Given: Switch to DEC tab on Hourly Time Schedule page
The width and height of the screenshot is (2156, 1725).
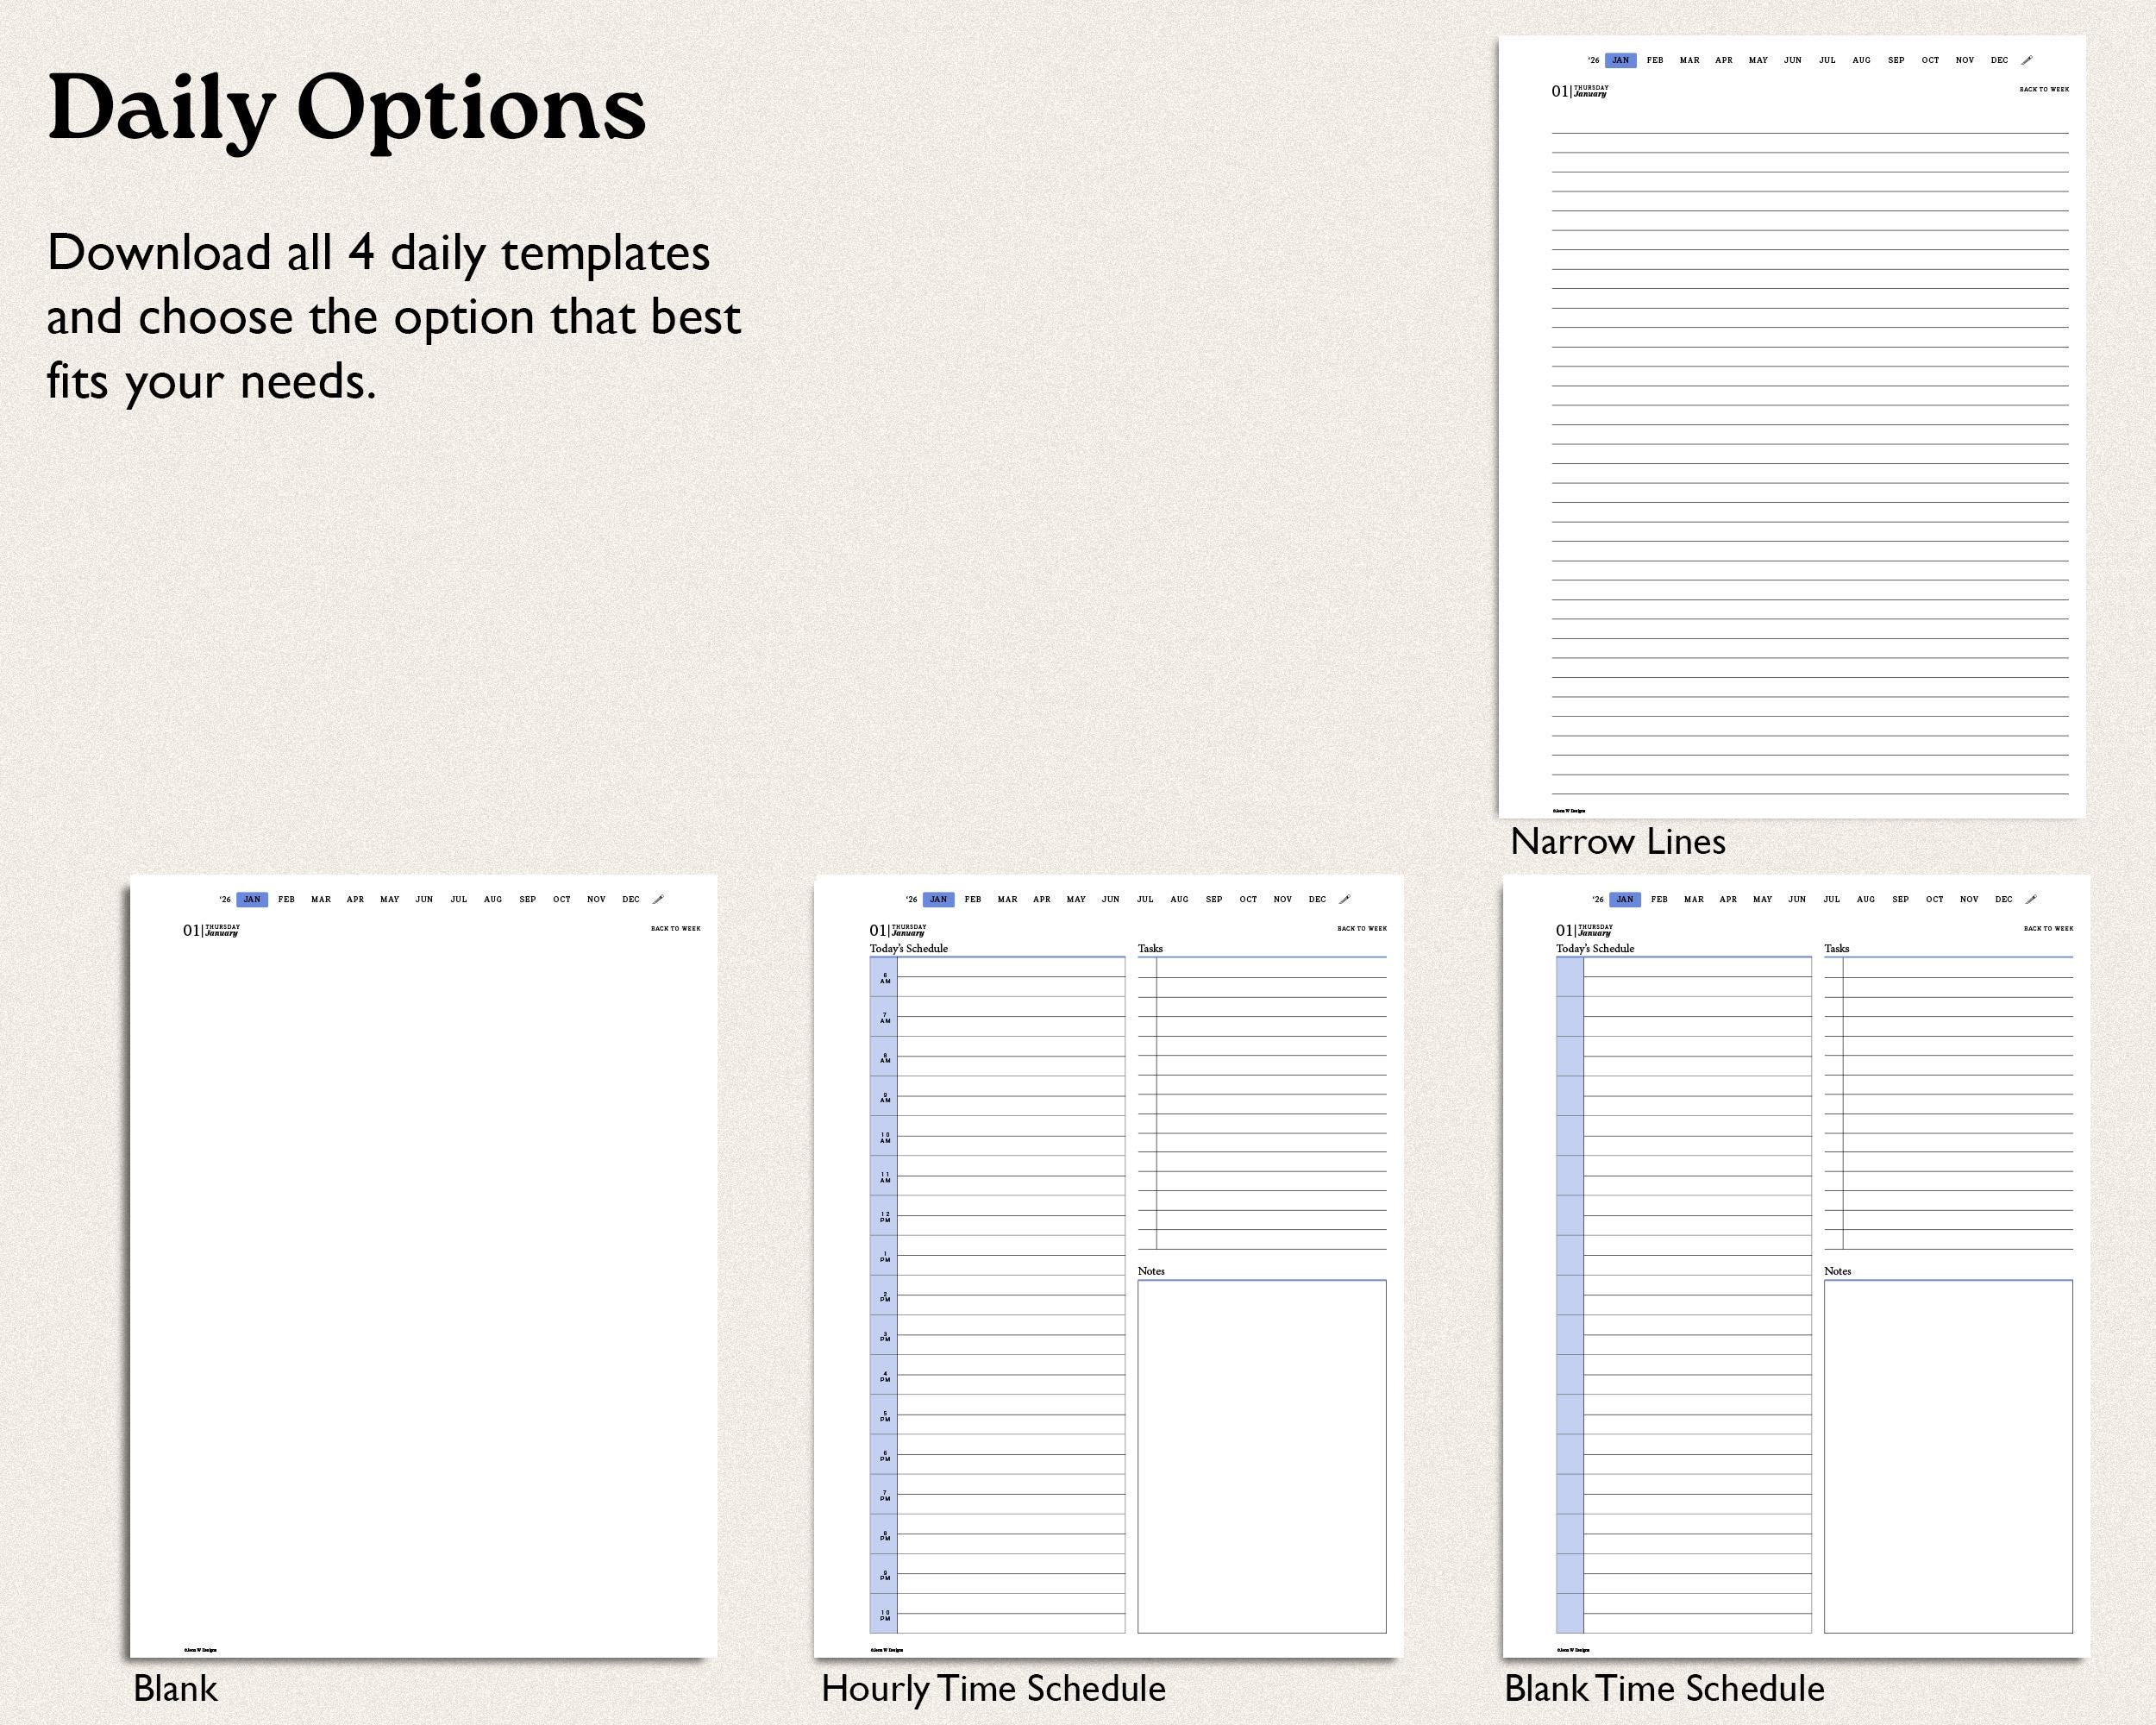Looking at the screenshot, I should tap(1318, 899).
